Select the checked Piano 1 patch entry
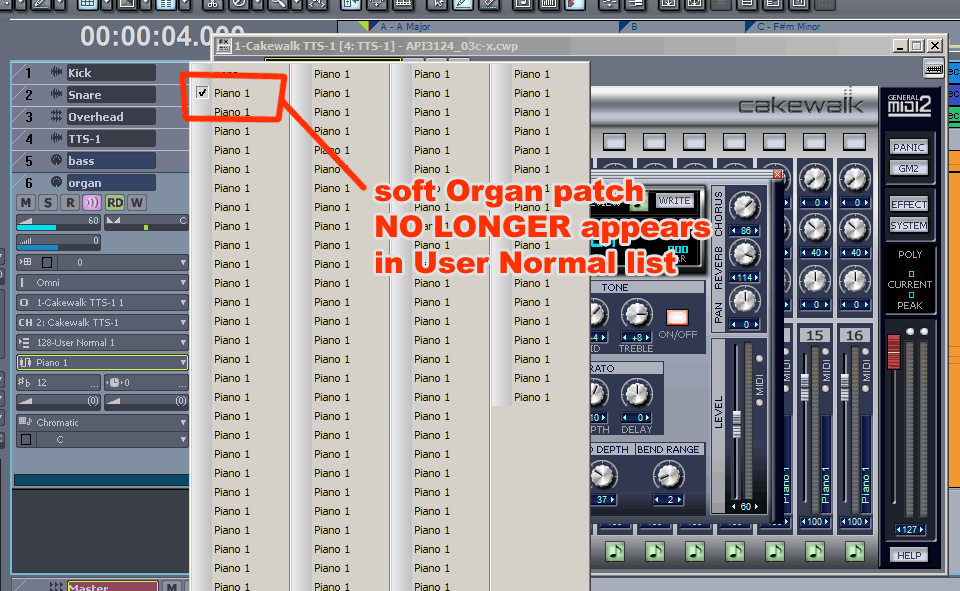The image size is (960, 591). coord(232,93)
